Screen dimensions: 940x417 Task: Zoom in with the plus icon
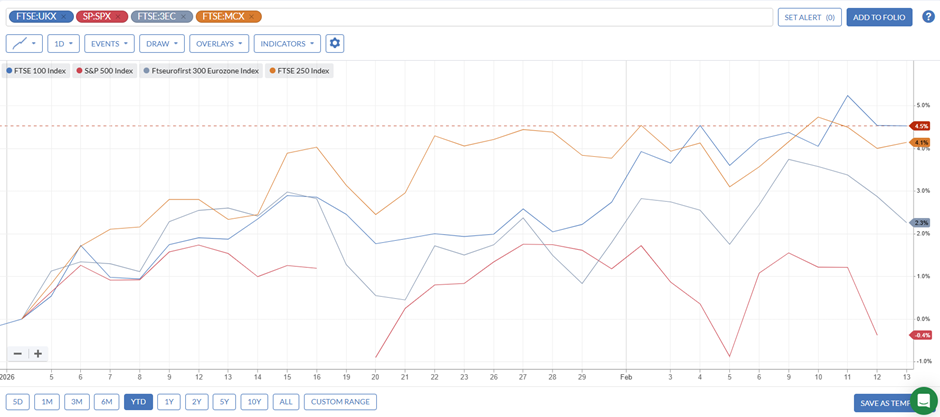coord(37,354)
